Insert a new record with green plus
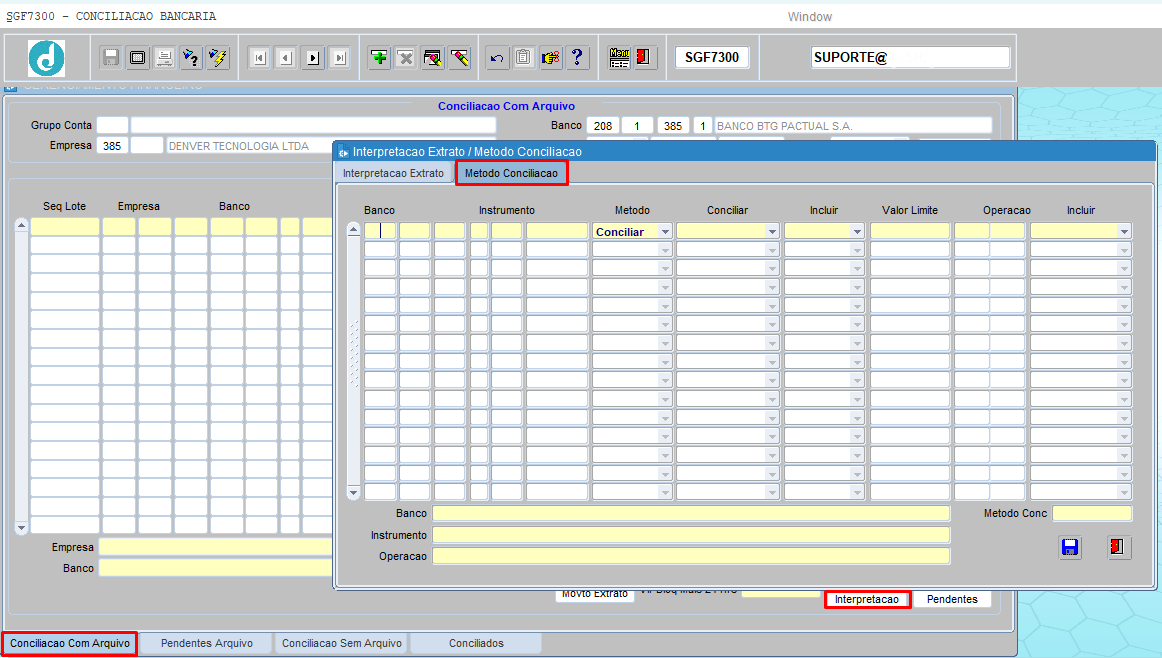 pyautogui.click(x=379, y=57)
